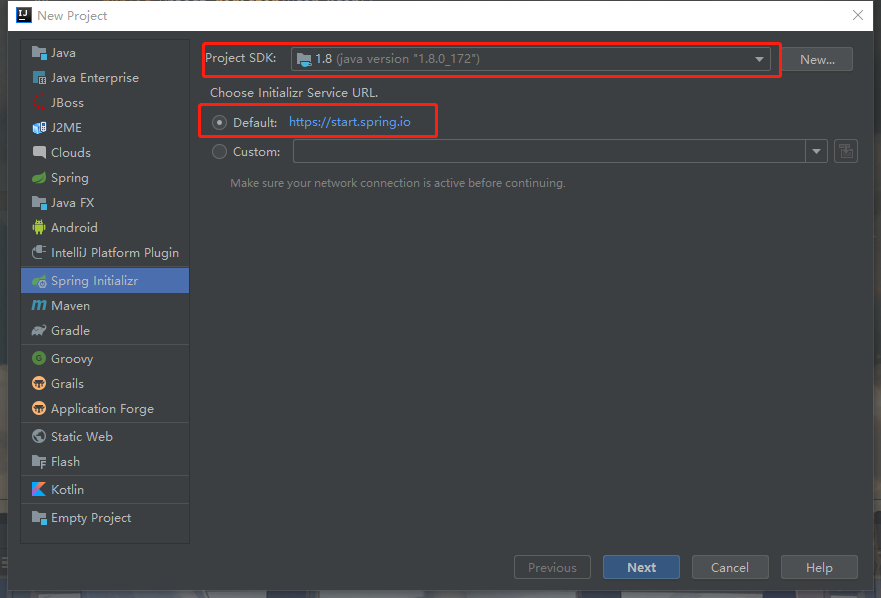Select the Java project type icon
This screenshot has width=881, height=598.
[39, 53]
